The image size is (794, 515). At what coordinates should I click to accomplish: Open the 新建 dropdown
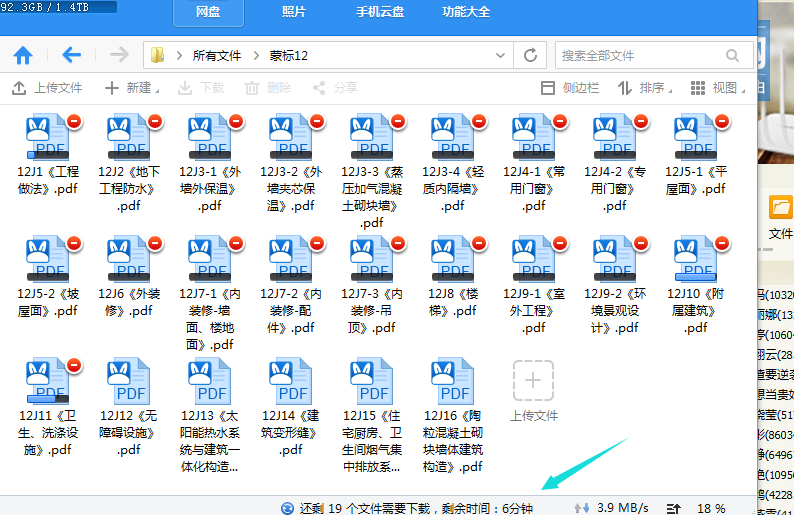pos(132,88)
